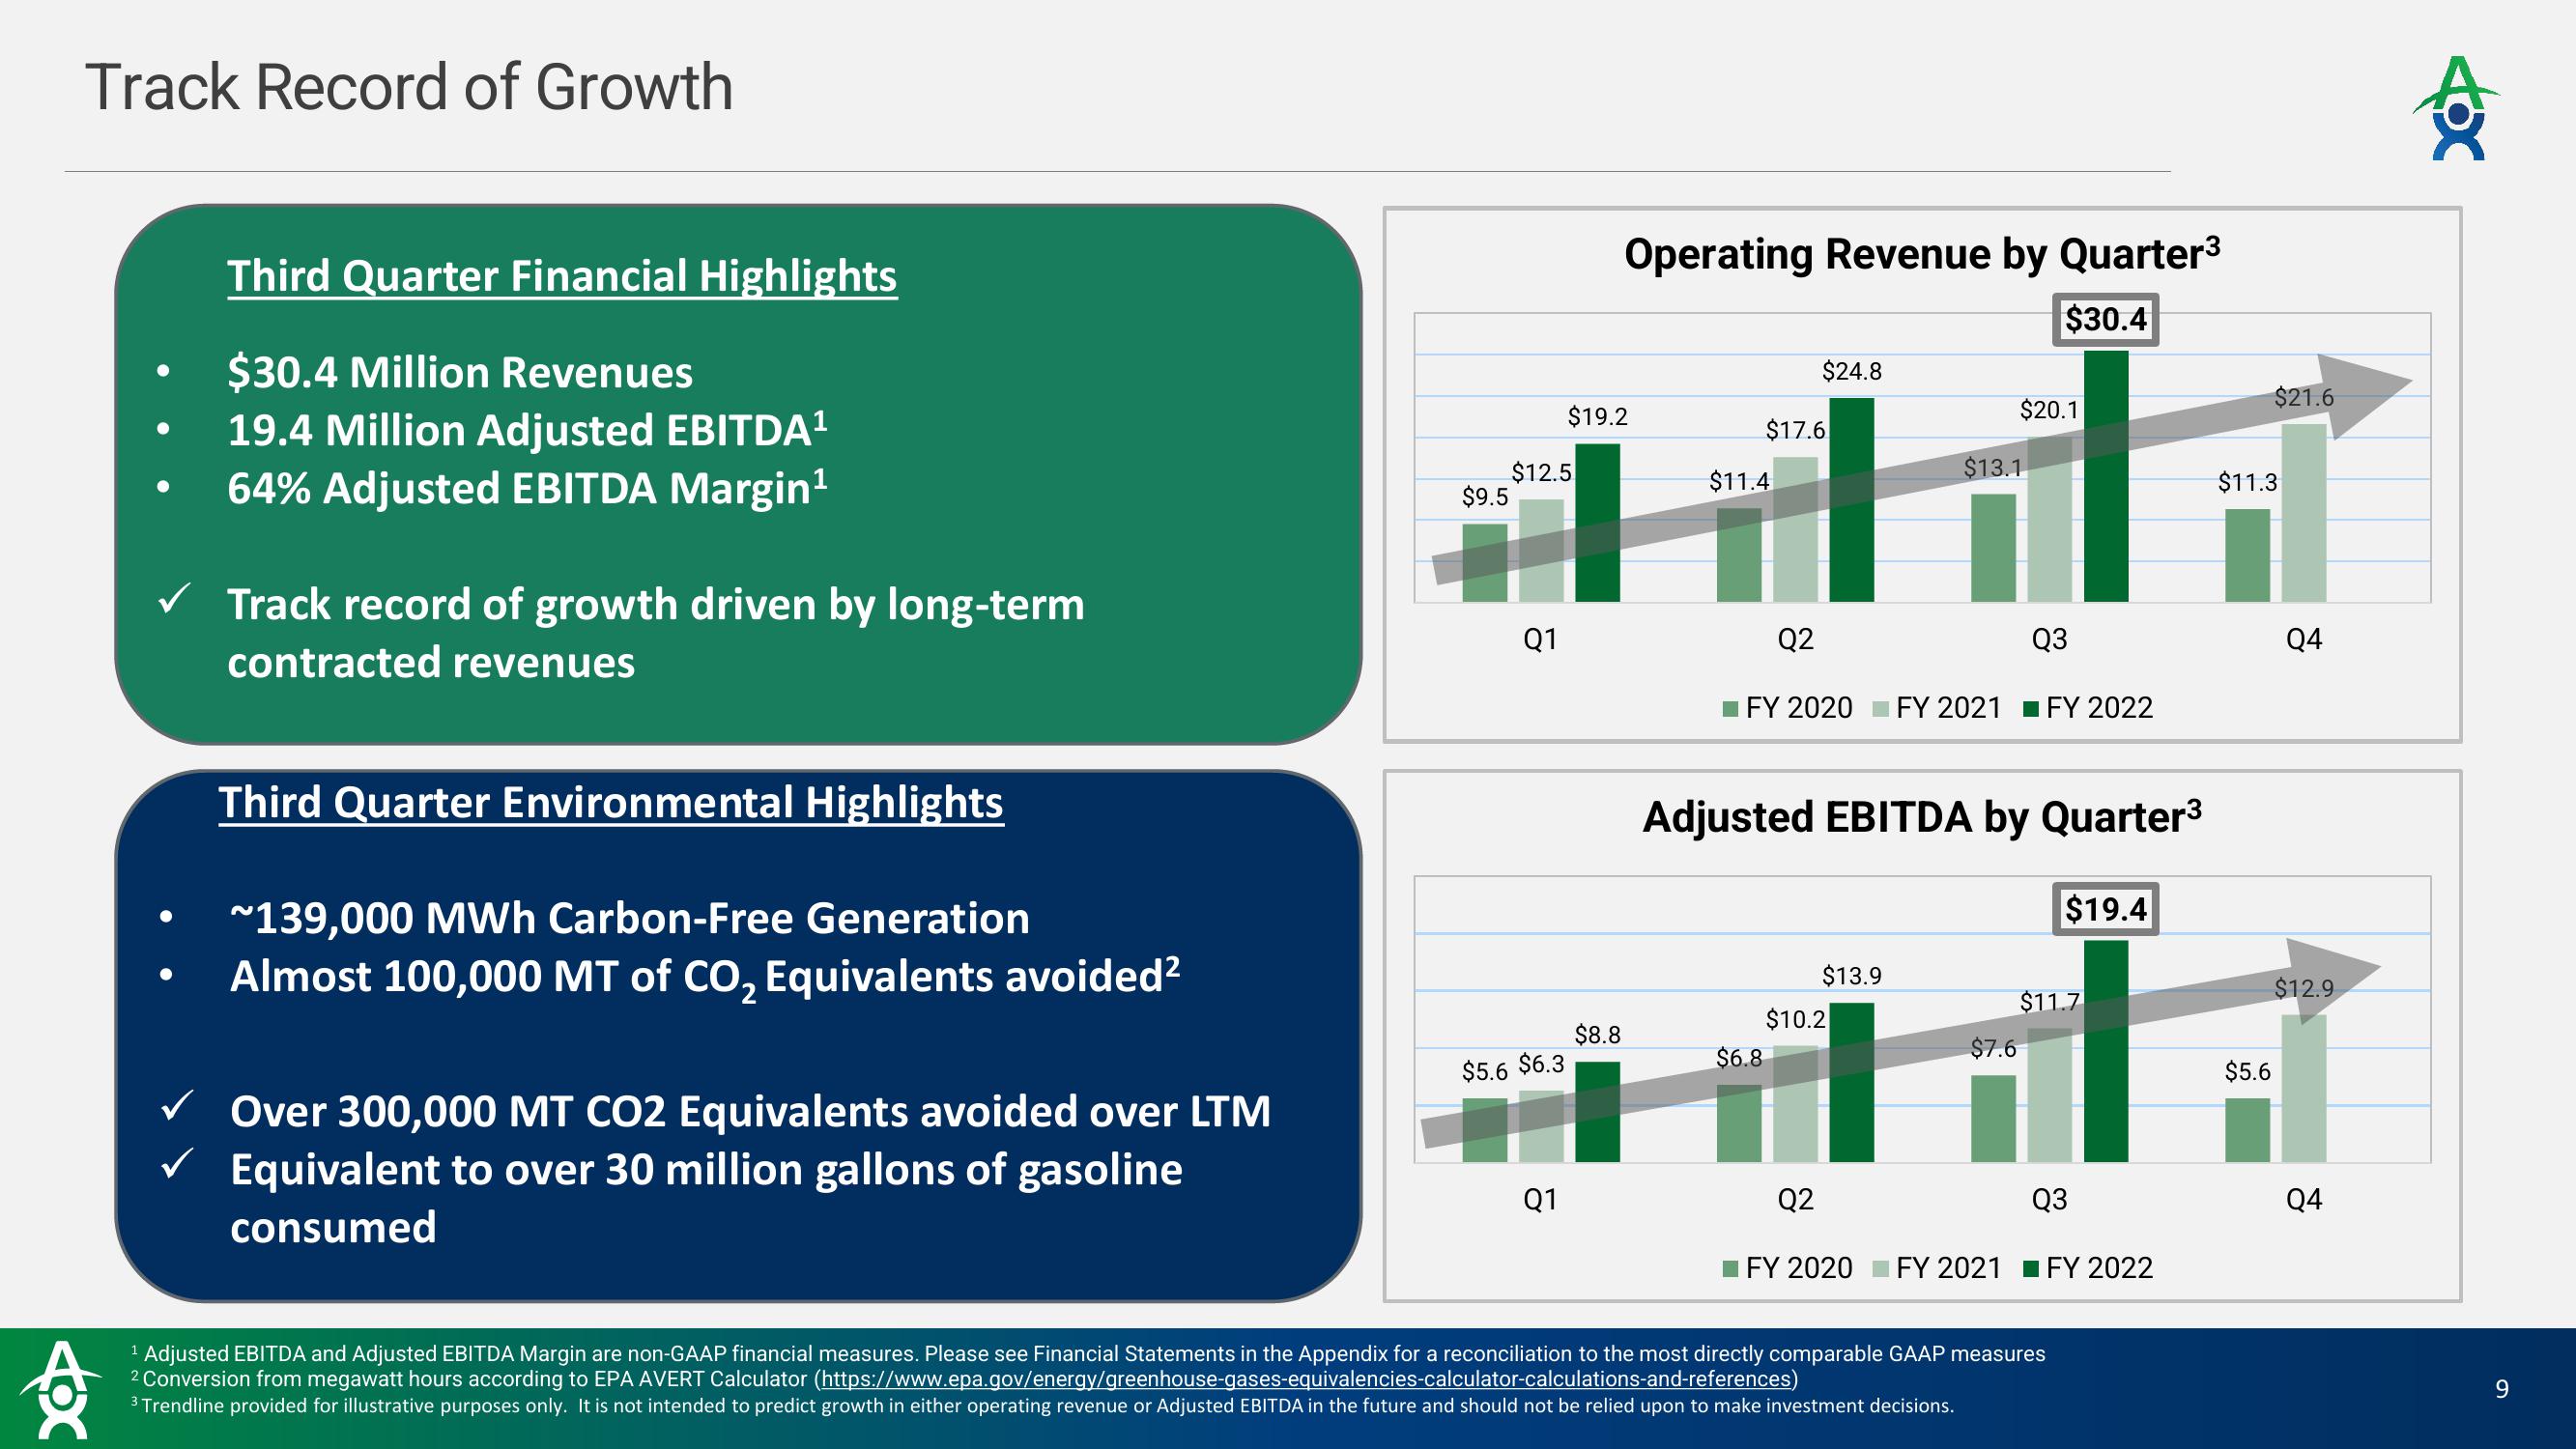
Task: Click the boxed $30.4 label in the revenue chart
Action: (2105, 320)
